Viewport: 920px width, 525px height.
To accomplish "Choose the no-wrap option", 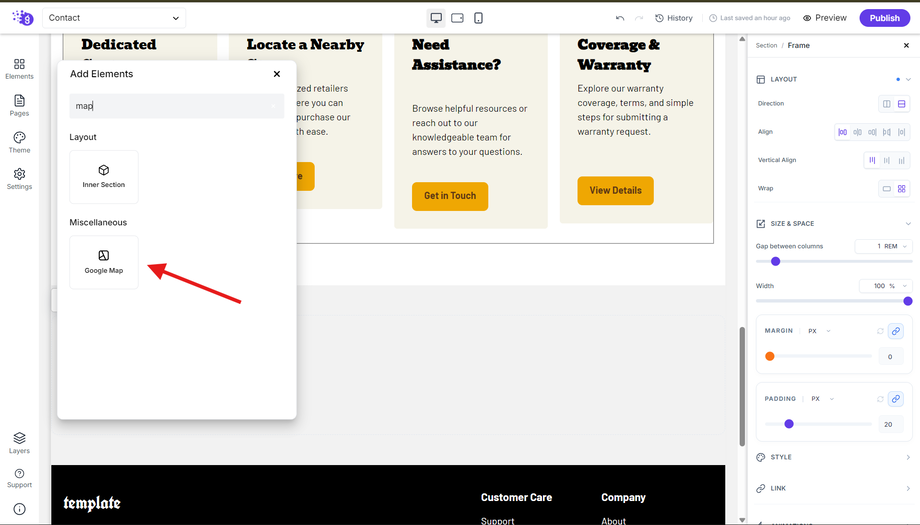I will [887, 189].
